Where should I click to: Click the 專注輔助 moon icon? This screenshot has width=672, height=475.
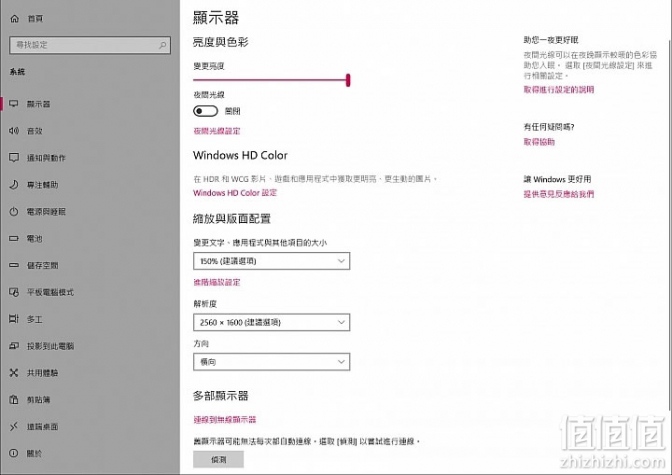click(x=14, y=185)
